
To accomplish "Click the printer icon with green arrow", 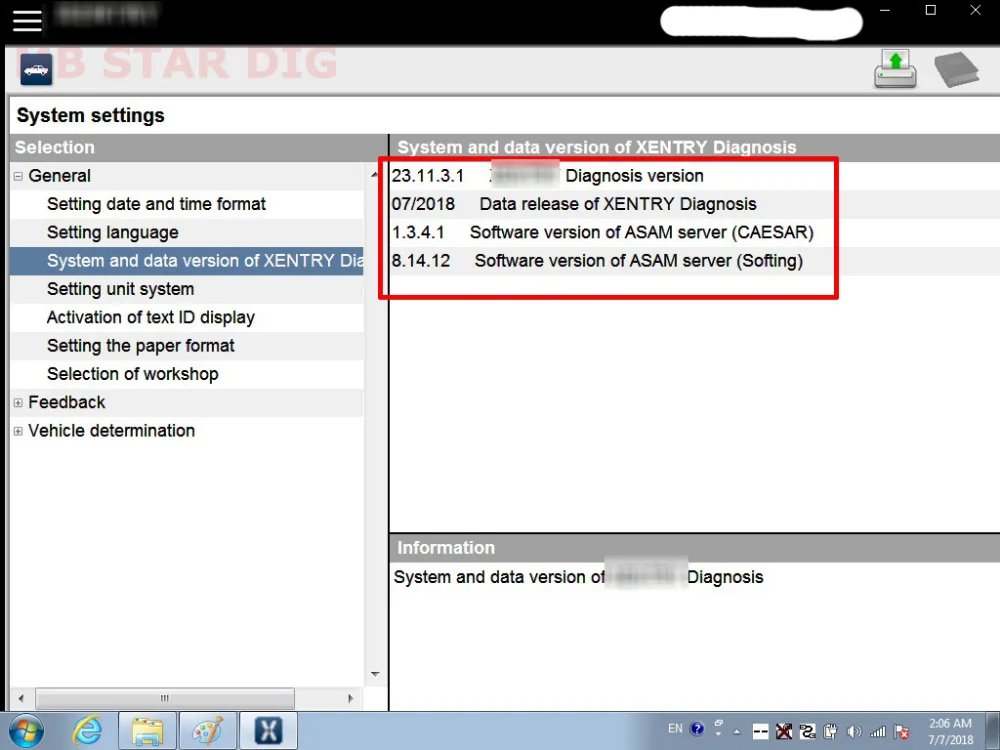I will click(x=895, y=69).
